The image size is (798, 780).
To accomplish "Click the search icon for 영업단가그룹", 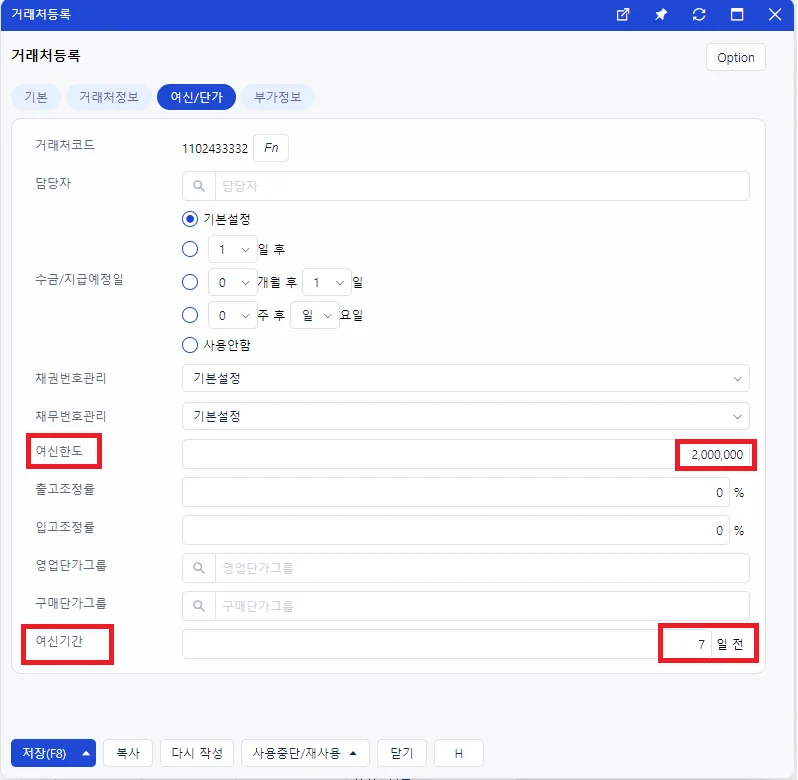I will pyautogui.click(x=199, y=568).
